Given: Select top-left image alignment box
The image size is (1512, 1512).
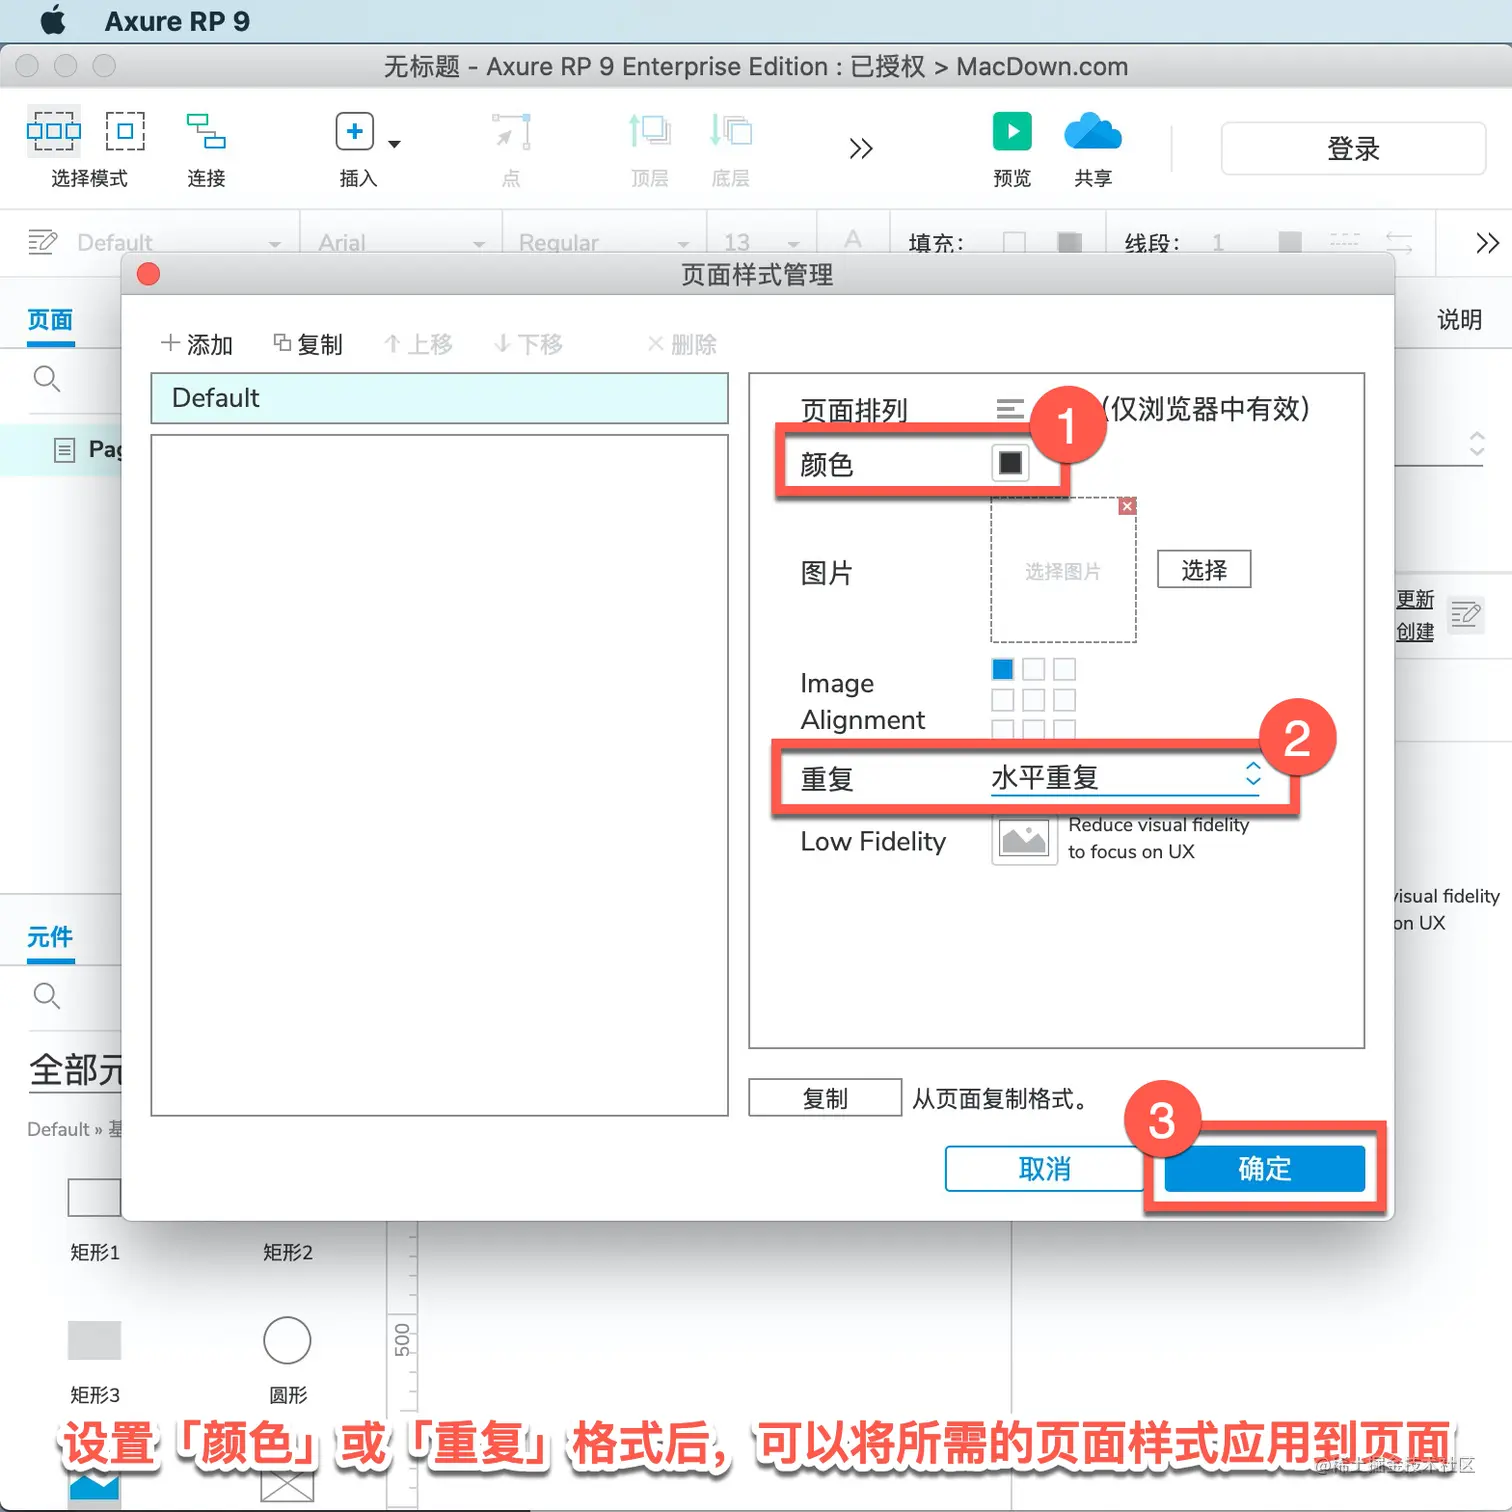Looking at the screenshot, I should pyautogui.click(x=1003, y=669).
